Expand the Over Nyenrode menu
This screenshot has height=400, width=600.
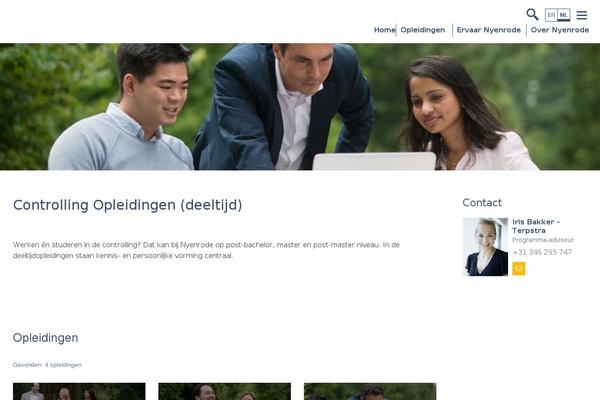[559, 30]
